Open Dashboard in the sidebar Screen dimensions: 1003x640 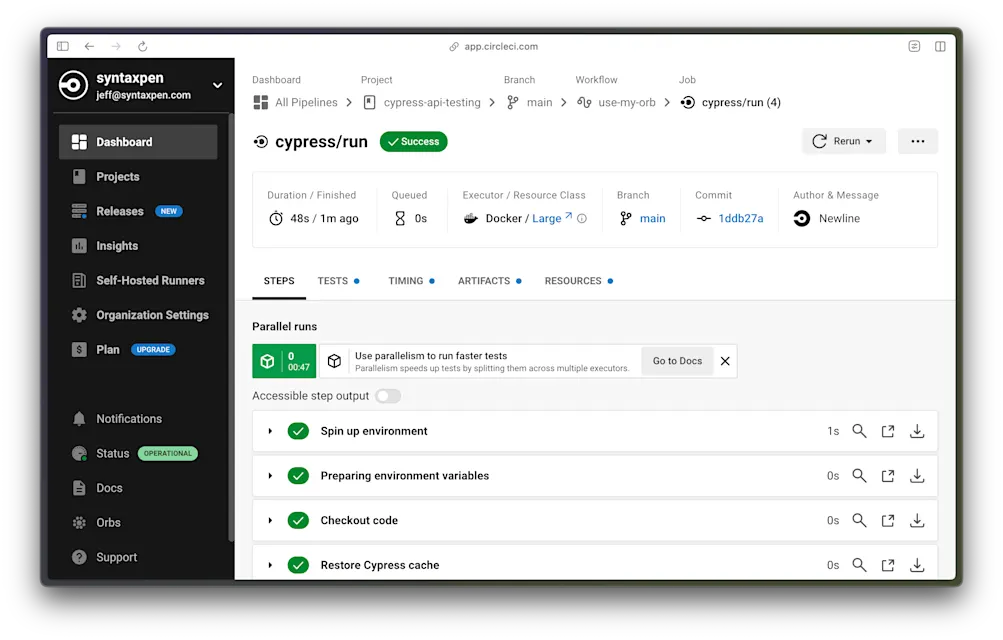[138, 142]
